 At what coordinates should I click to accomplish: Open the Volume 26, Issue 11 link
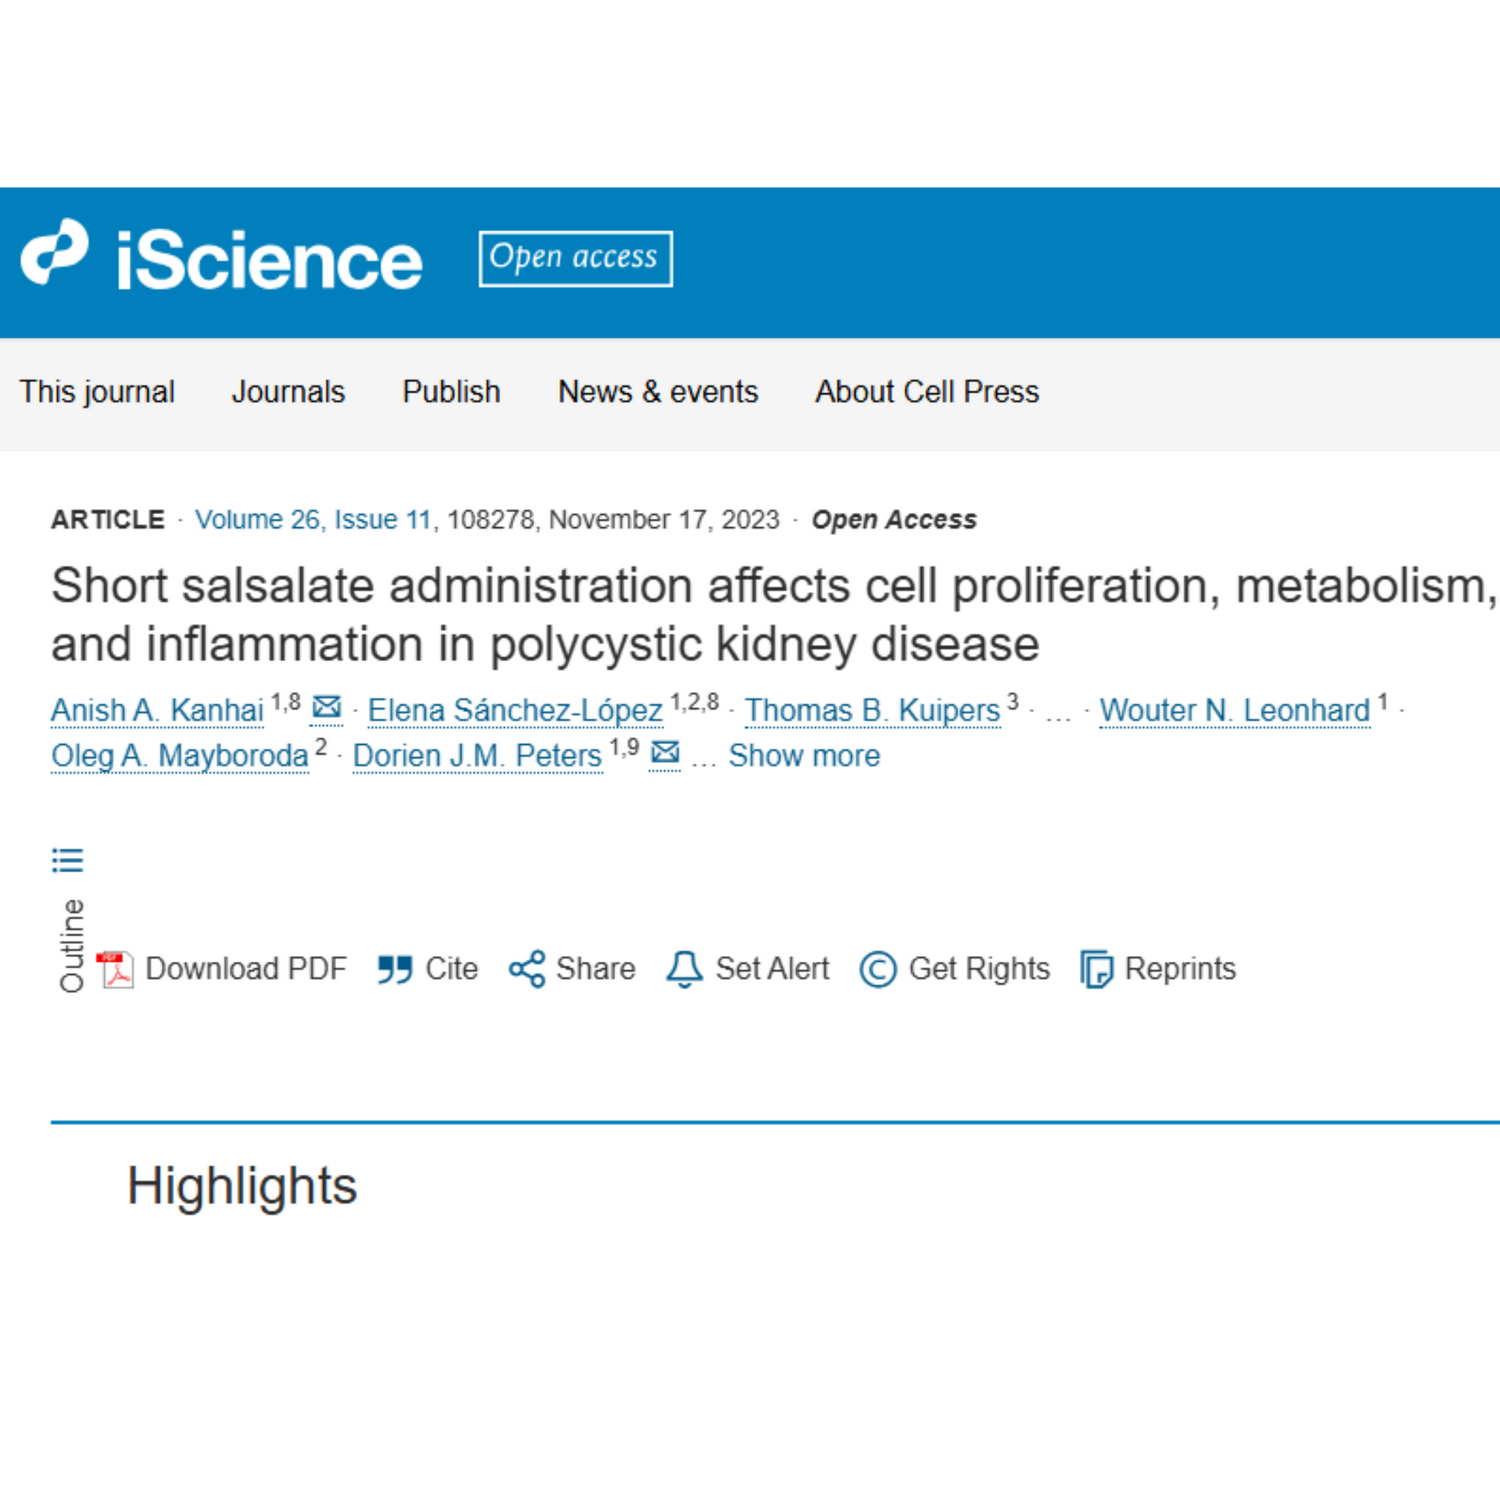(313, 520)
